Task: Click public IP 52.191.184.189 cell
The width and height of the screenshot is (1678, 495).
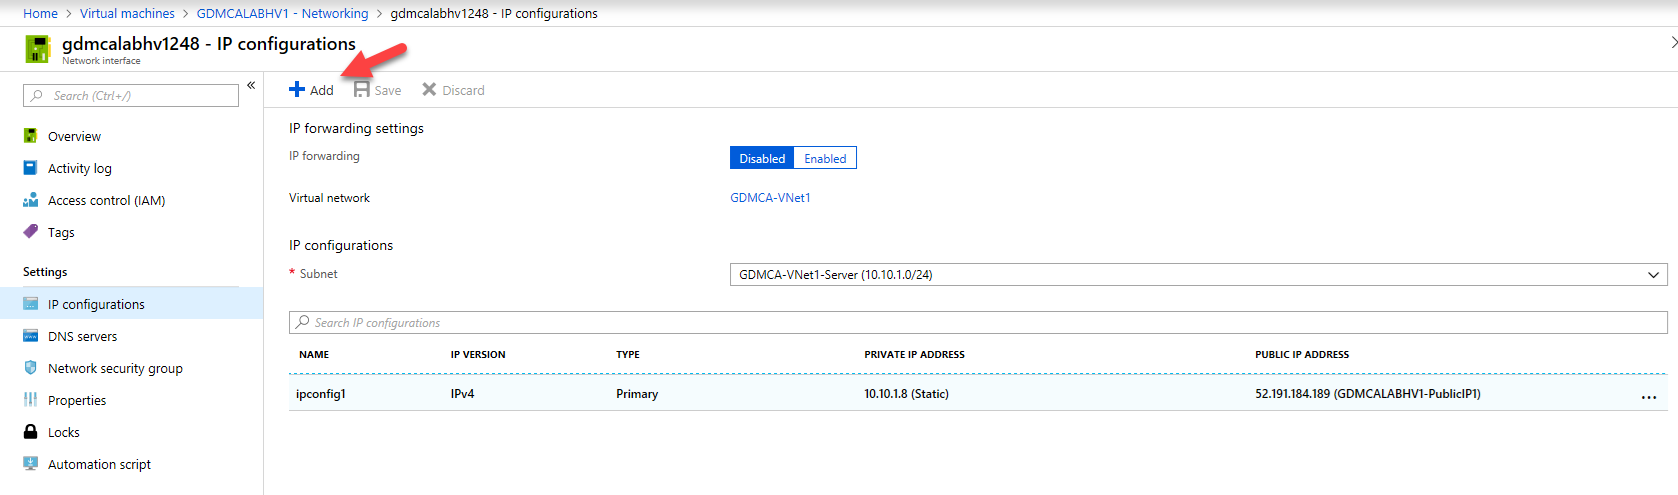Action: 1368,394
